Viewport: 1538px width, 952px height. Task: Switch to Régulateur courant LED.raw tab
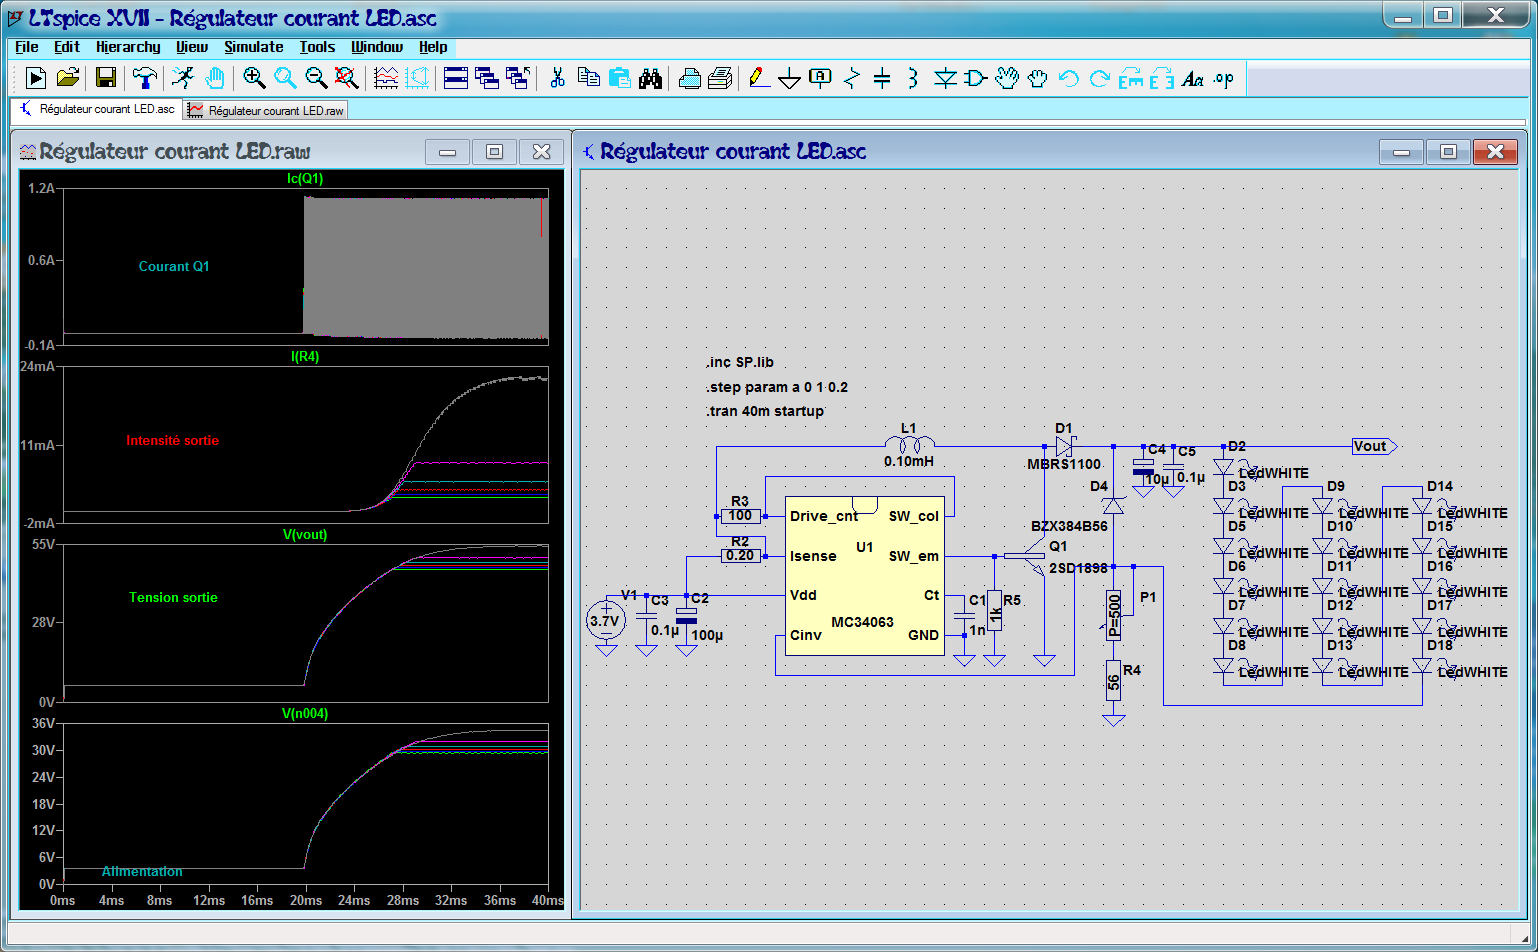click(x=267, y=110)
